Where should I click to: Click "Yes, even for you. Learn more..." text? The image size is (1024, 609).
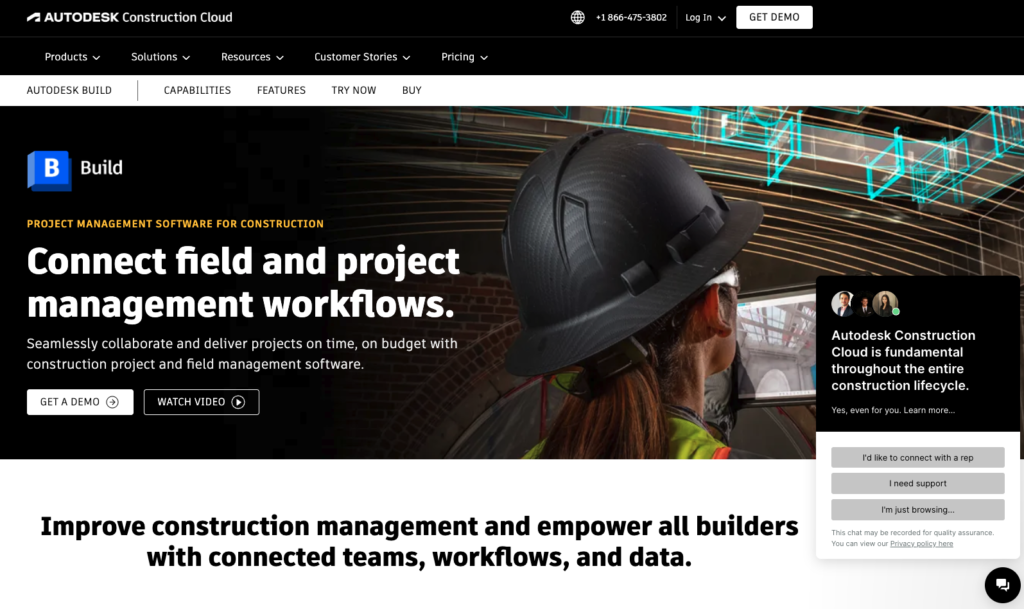(x=893, y=410)
